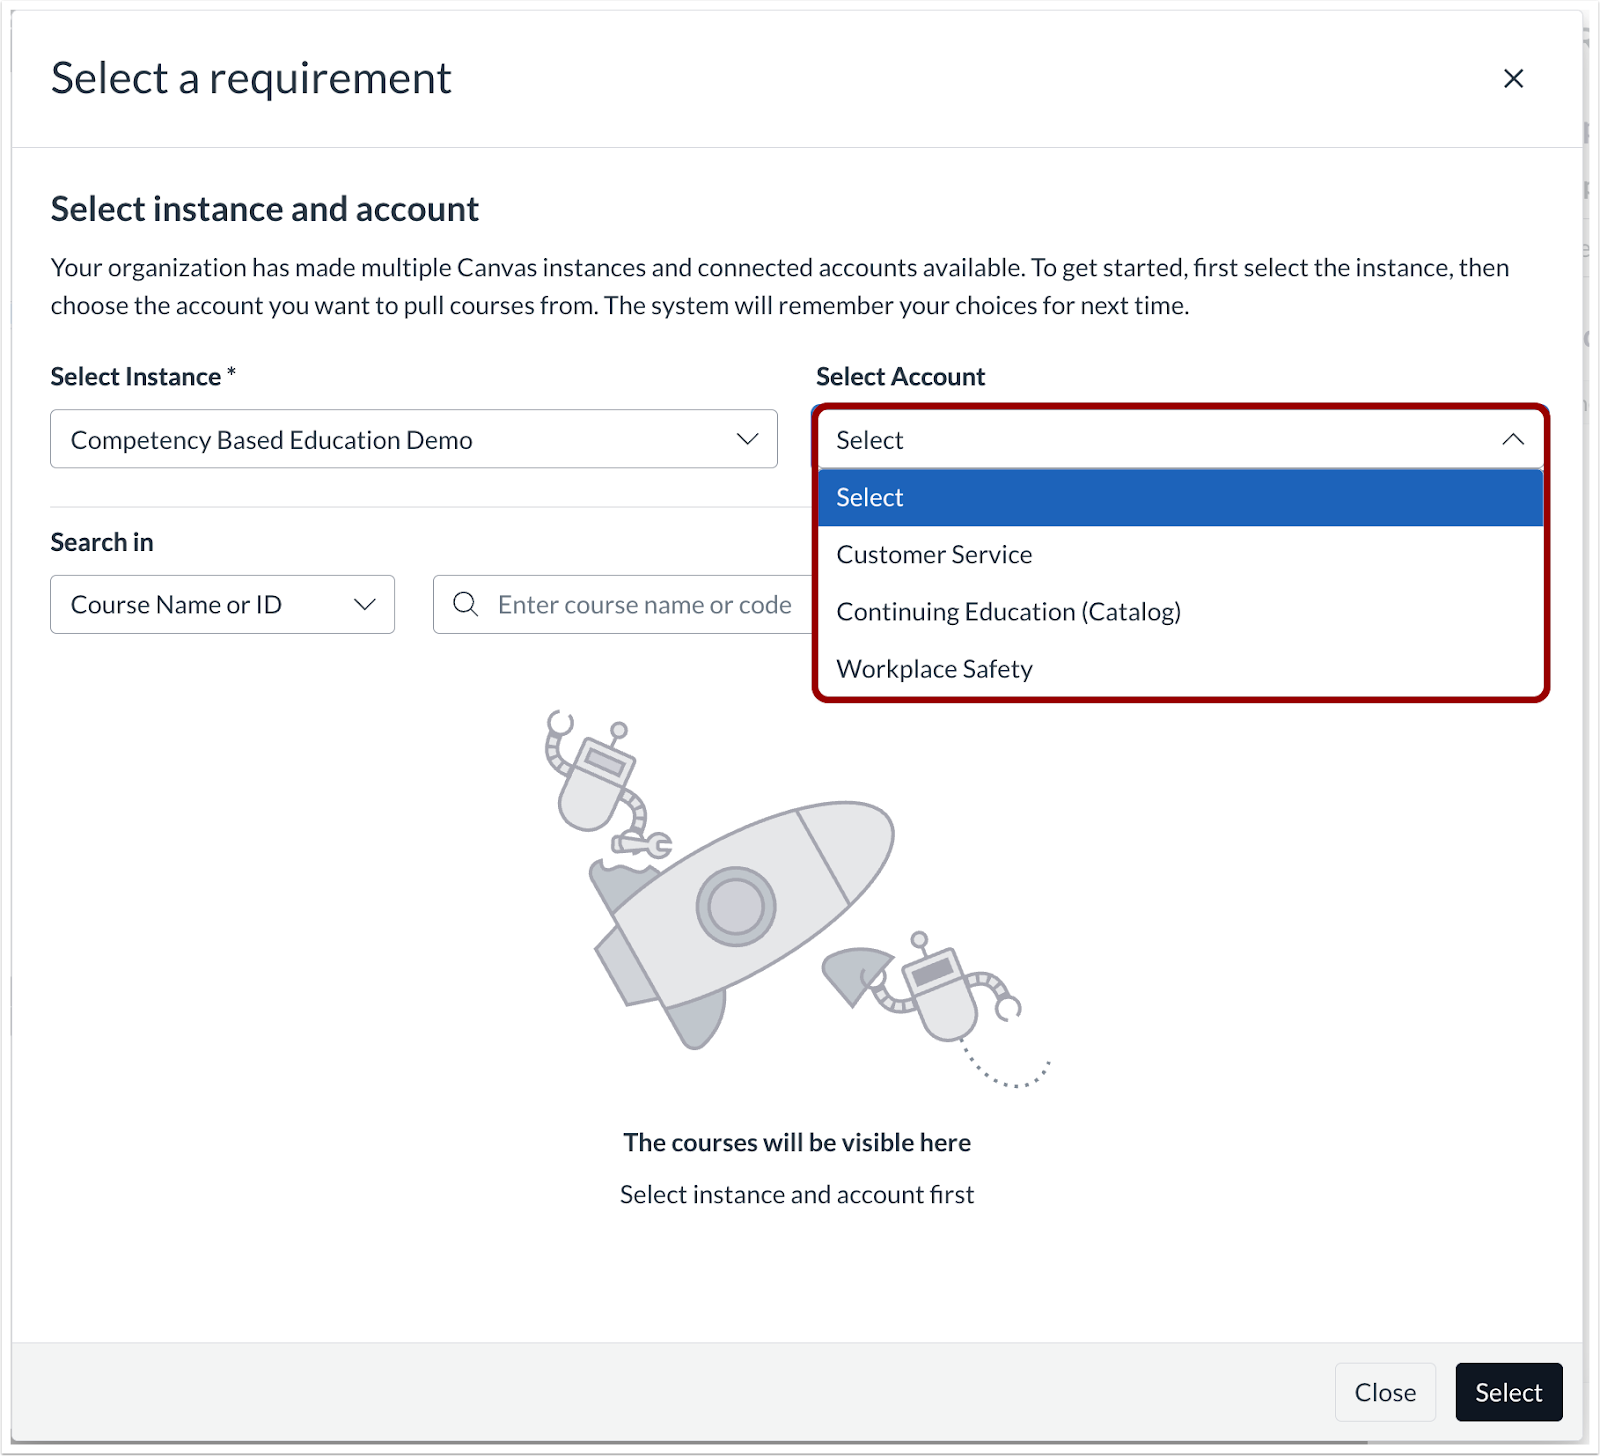Click the Close button
The height and width of the screenshot is (1456, 1600).
coord(1385,1392)
